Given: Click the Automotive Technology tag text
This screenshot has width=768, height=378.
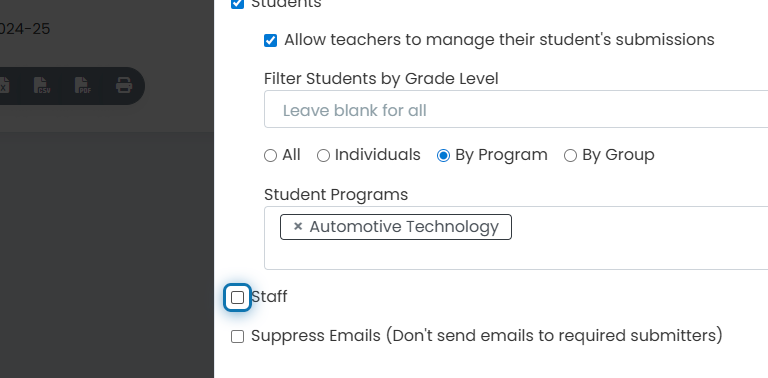Looking at the screenshot, I should coord(404,227).
